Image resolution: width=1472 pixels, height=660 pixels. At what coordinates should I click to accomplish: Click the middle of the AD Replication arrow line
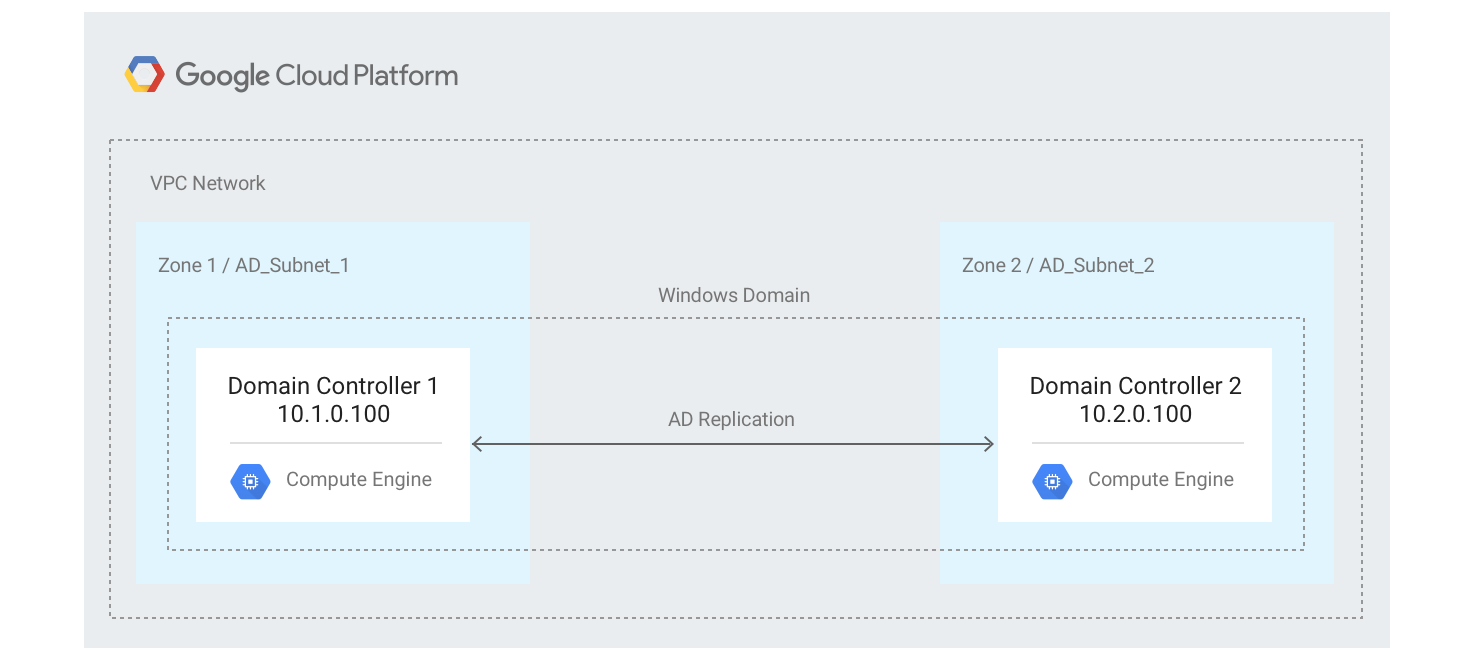(732, 443)
